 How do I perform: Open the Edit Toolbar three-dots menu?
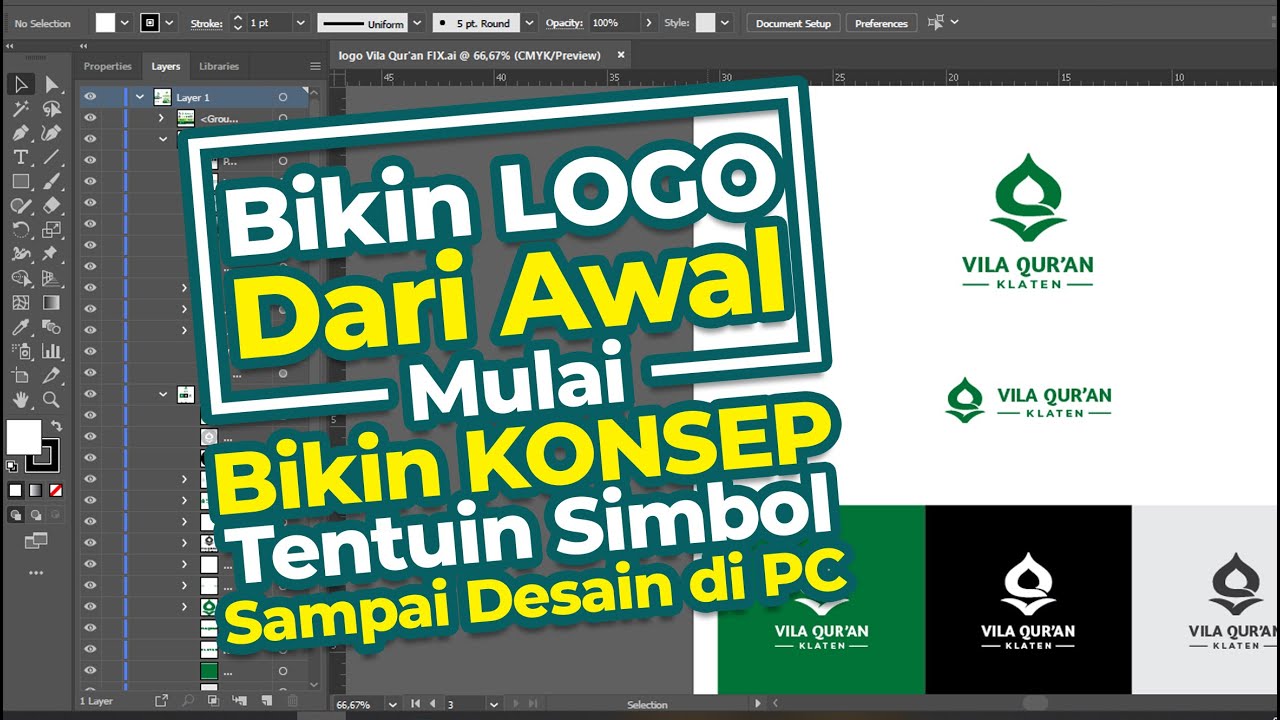[x=36, y=574]
